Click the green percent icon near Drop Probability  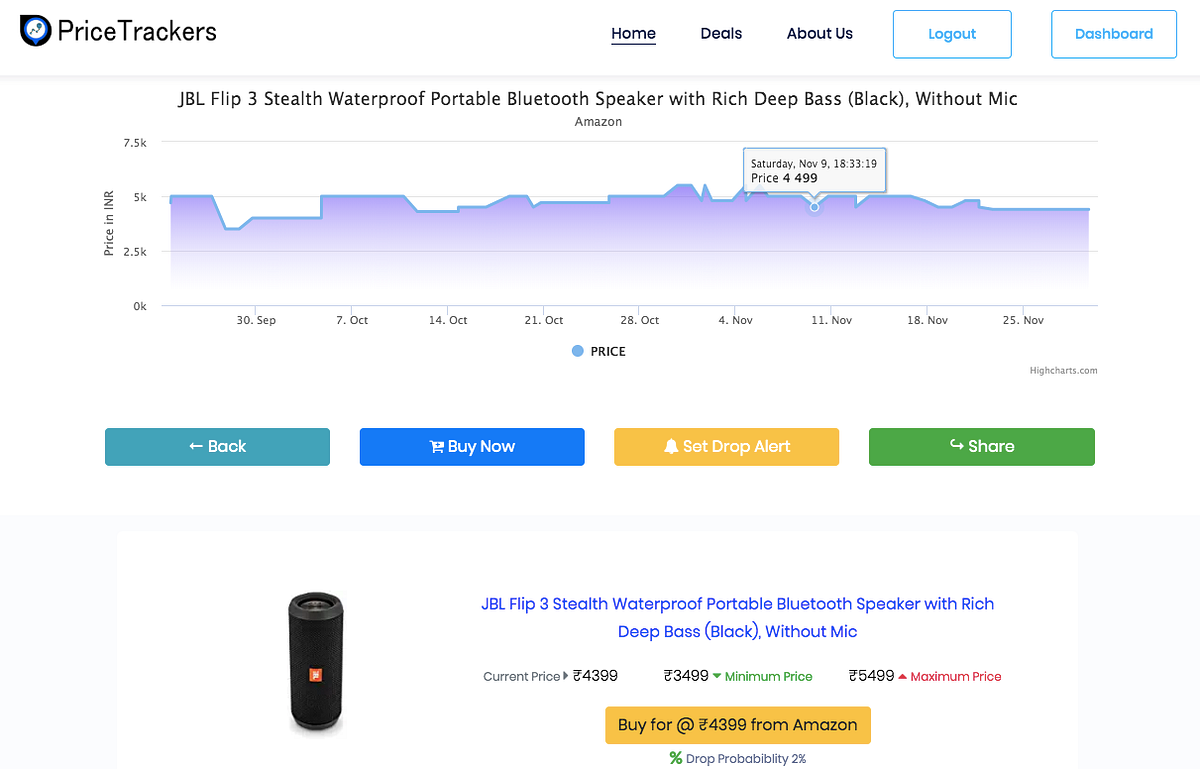pos(676,758)
